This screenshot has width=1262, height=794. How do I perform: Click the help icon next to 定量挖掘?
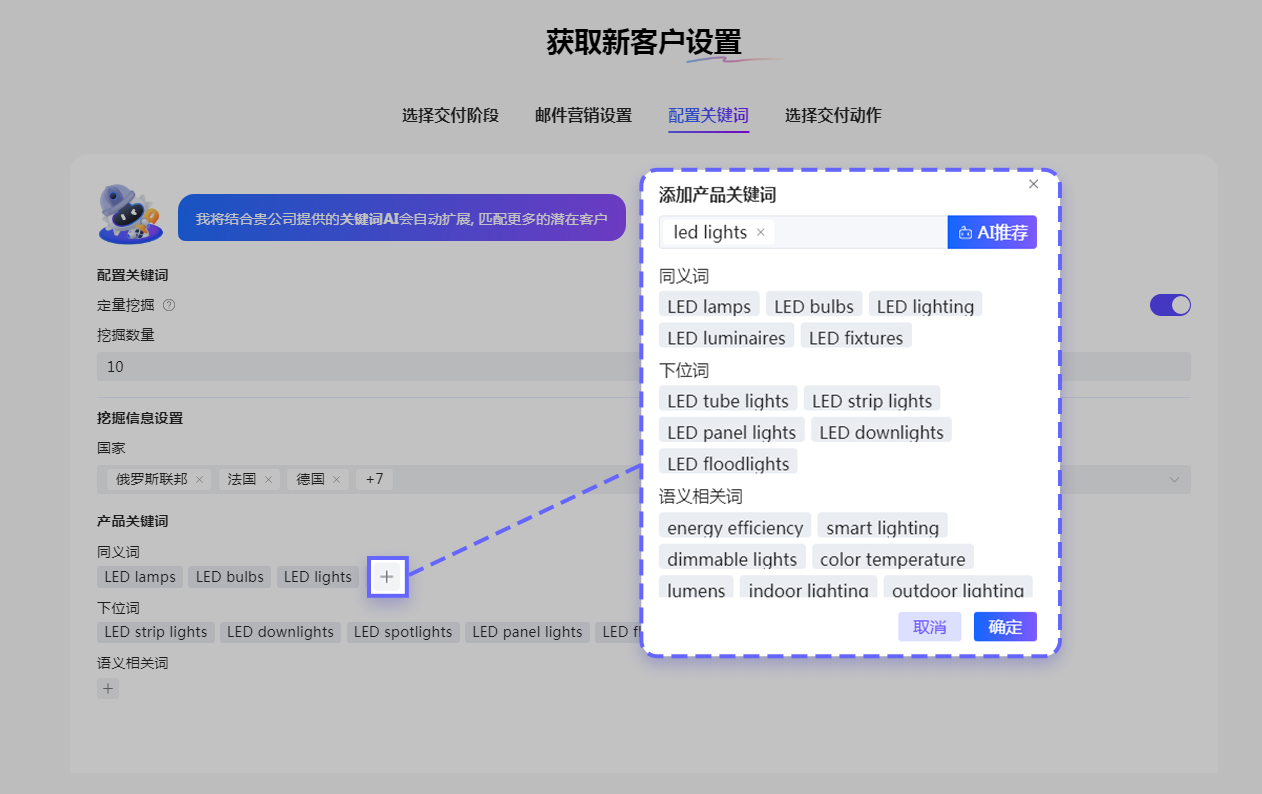click(x=169, y=305)
